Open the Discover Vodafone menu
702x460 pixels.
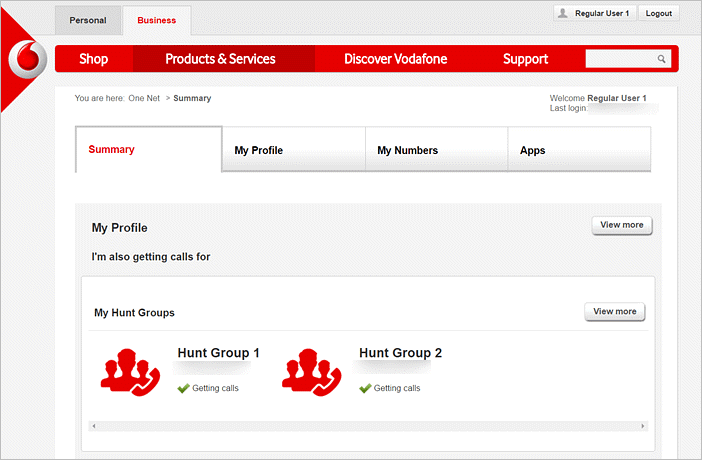click(395, 59)
